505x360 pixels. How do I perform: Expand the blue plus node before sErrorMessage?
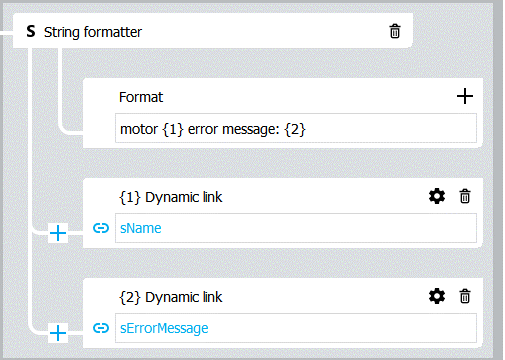tap(58, 333)
